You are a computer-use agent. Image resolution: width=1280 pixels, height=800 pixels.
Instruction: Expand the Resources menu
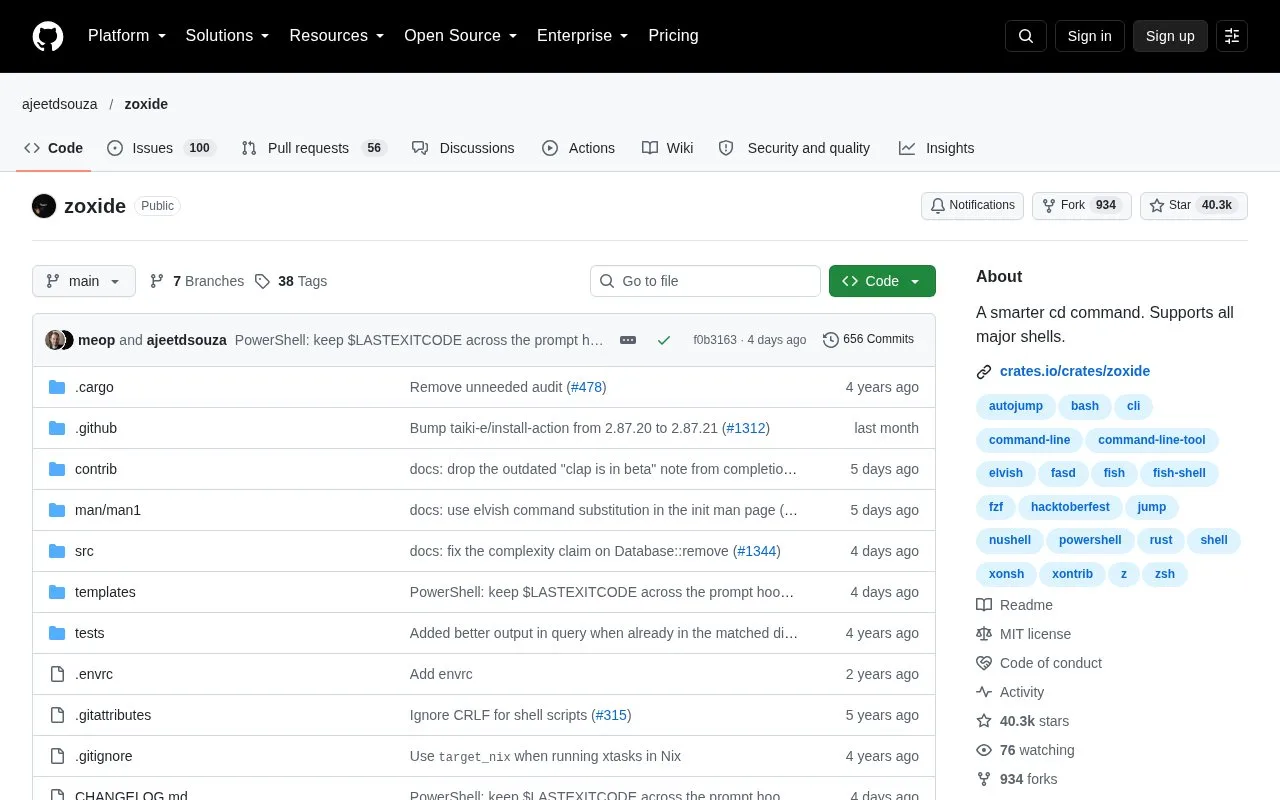tap(337, 36)
